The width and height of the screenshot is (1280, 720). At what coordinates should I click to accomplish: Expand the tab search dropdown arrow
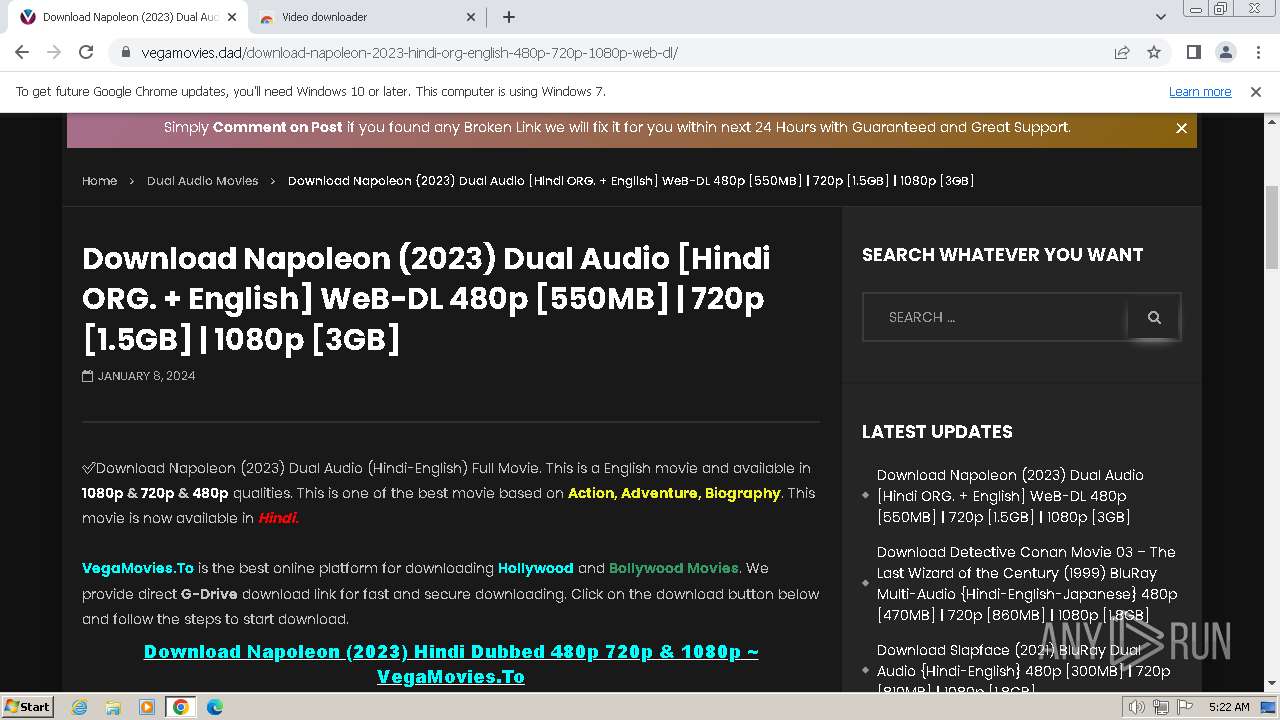pyautogui.click(x=1160, y=17)
